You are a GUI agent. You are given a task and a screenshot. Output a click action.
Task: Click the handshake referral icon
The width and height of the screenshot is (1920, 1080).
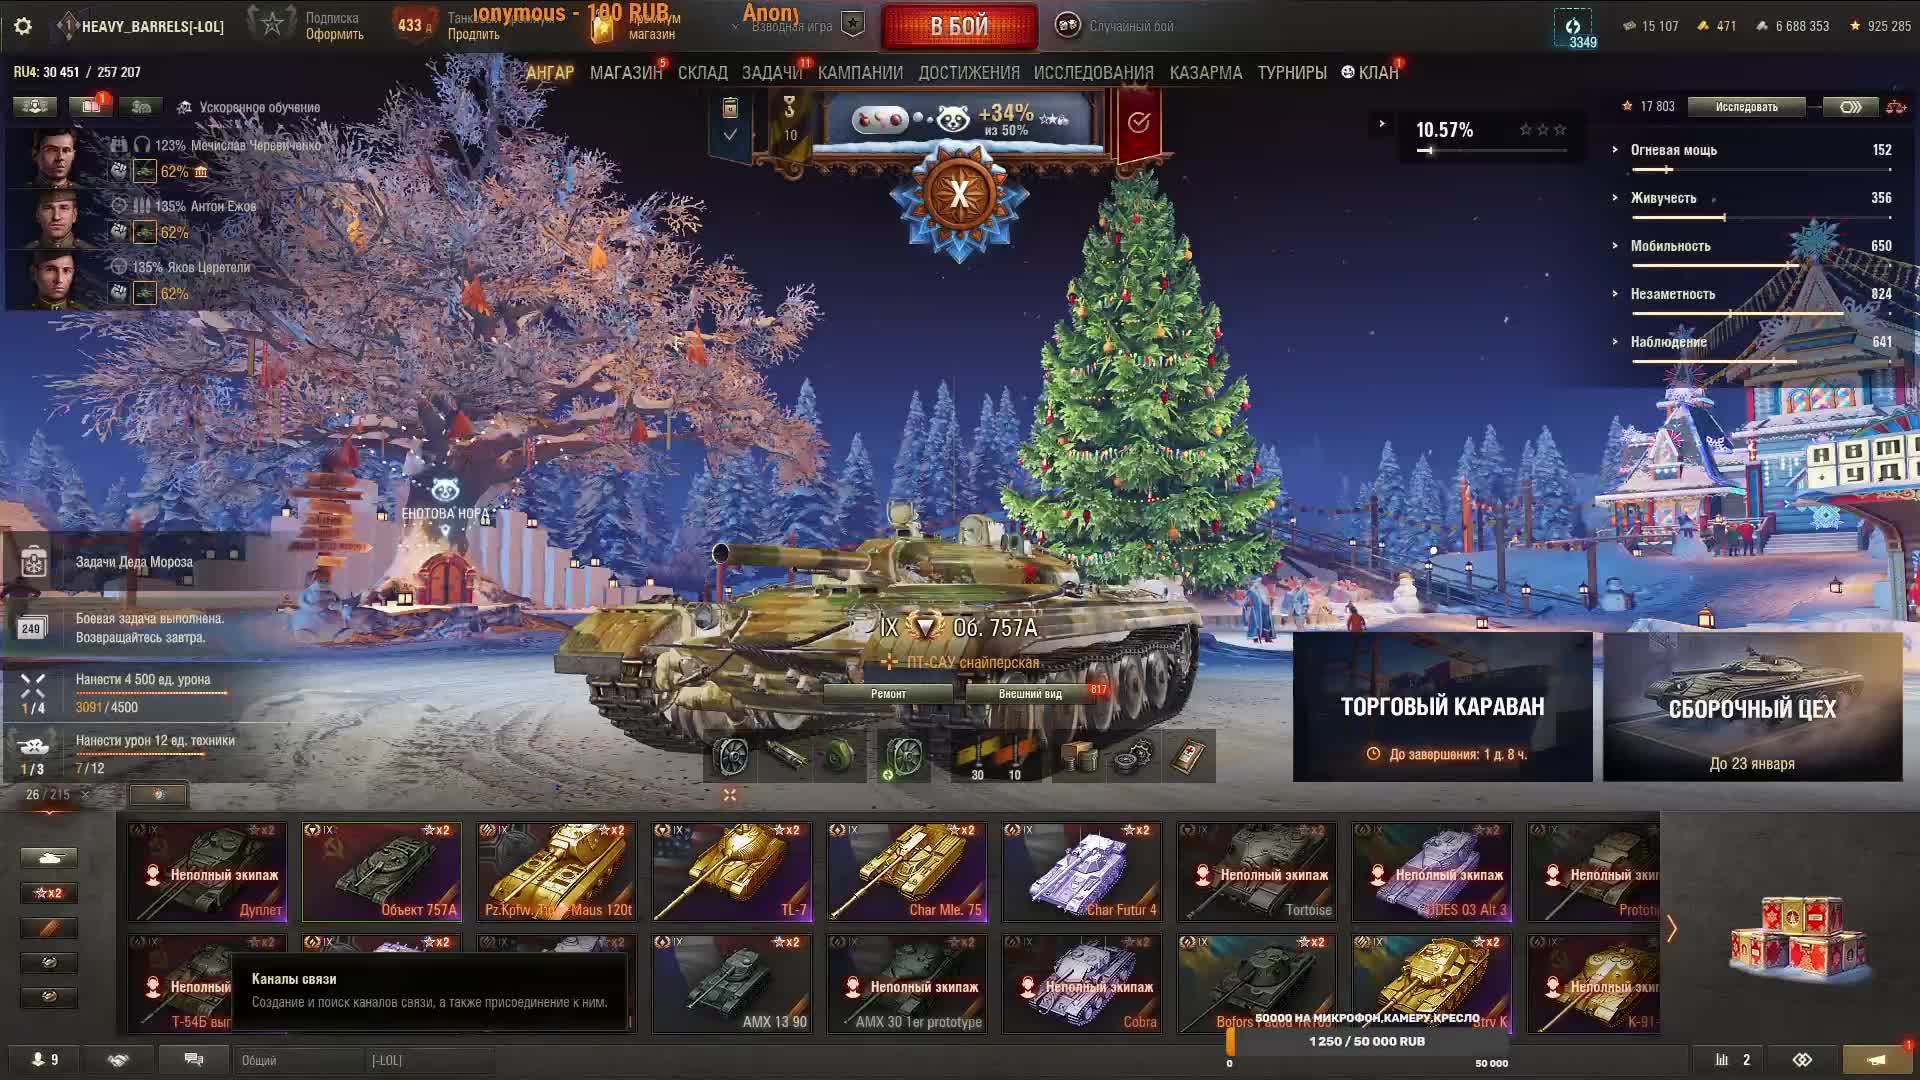click(118, 1059)
